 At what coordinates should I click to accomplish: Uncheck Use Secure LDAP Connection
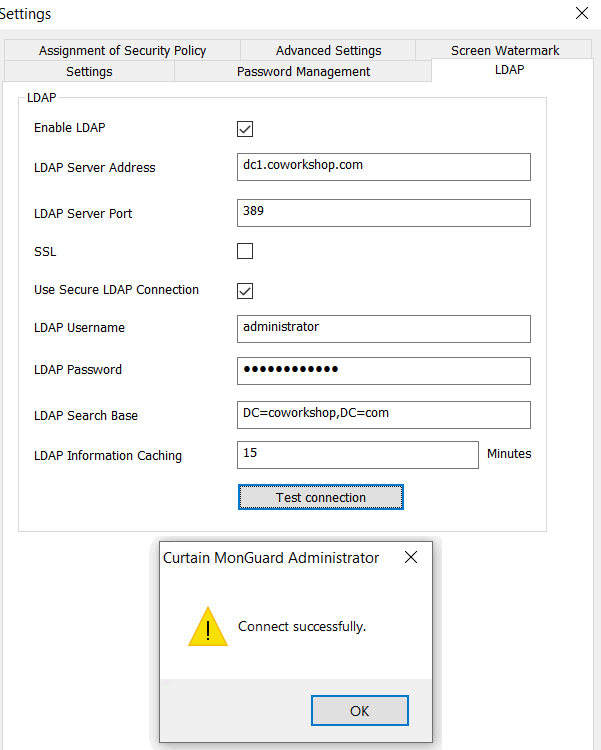(245, 290)
